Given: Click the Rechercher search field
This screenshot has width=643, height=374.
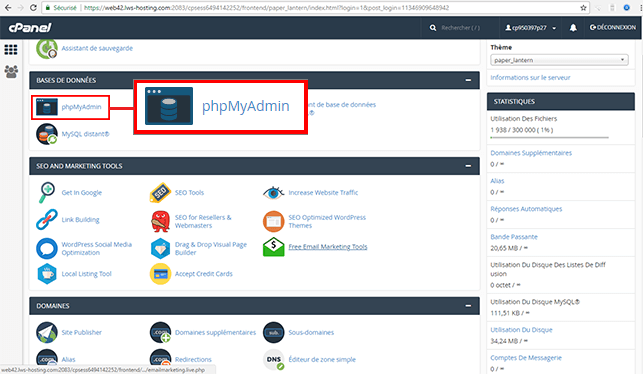Looking at the screenshot, I should pyautogui.click(x=460, y=28).
